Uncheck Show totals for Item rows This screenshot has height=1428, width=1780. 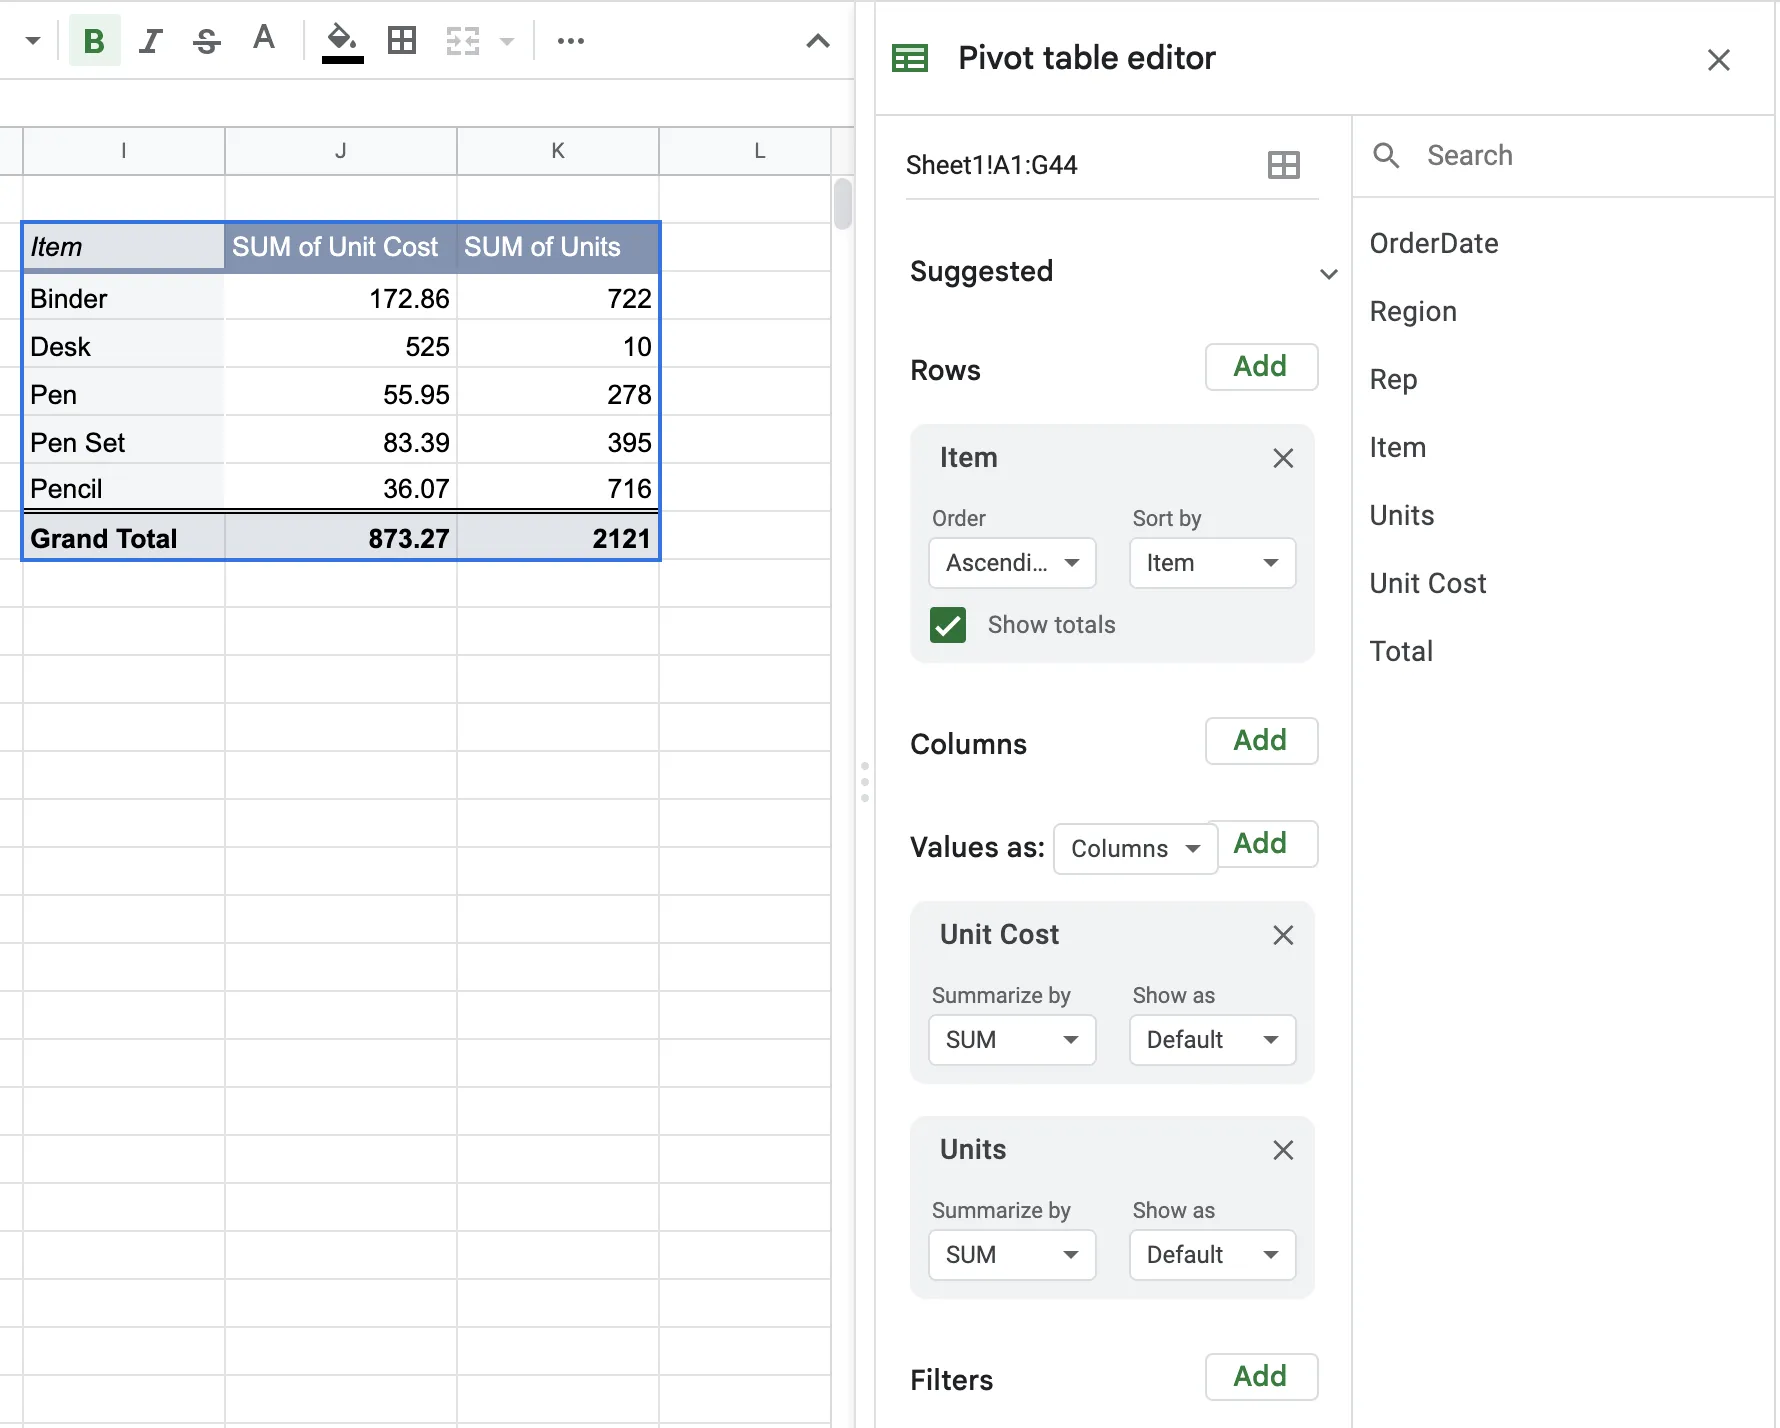947,624
